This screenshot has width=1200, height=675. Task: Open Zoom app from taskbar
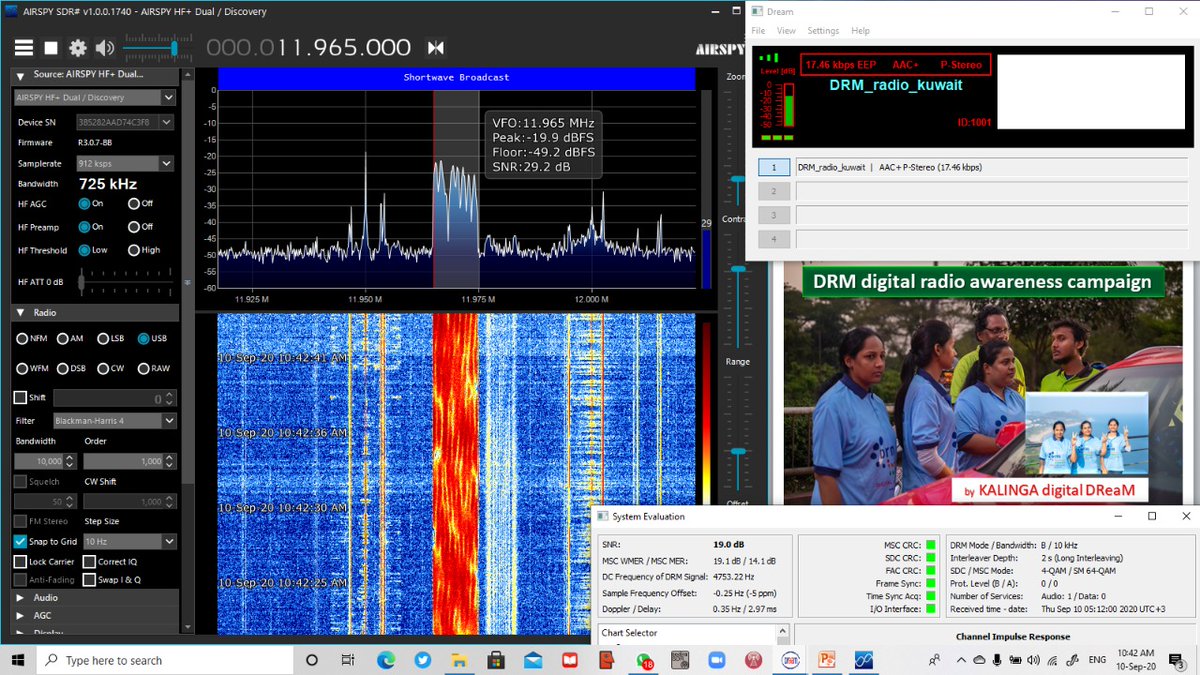(x=716, y=660)
